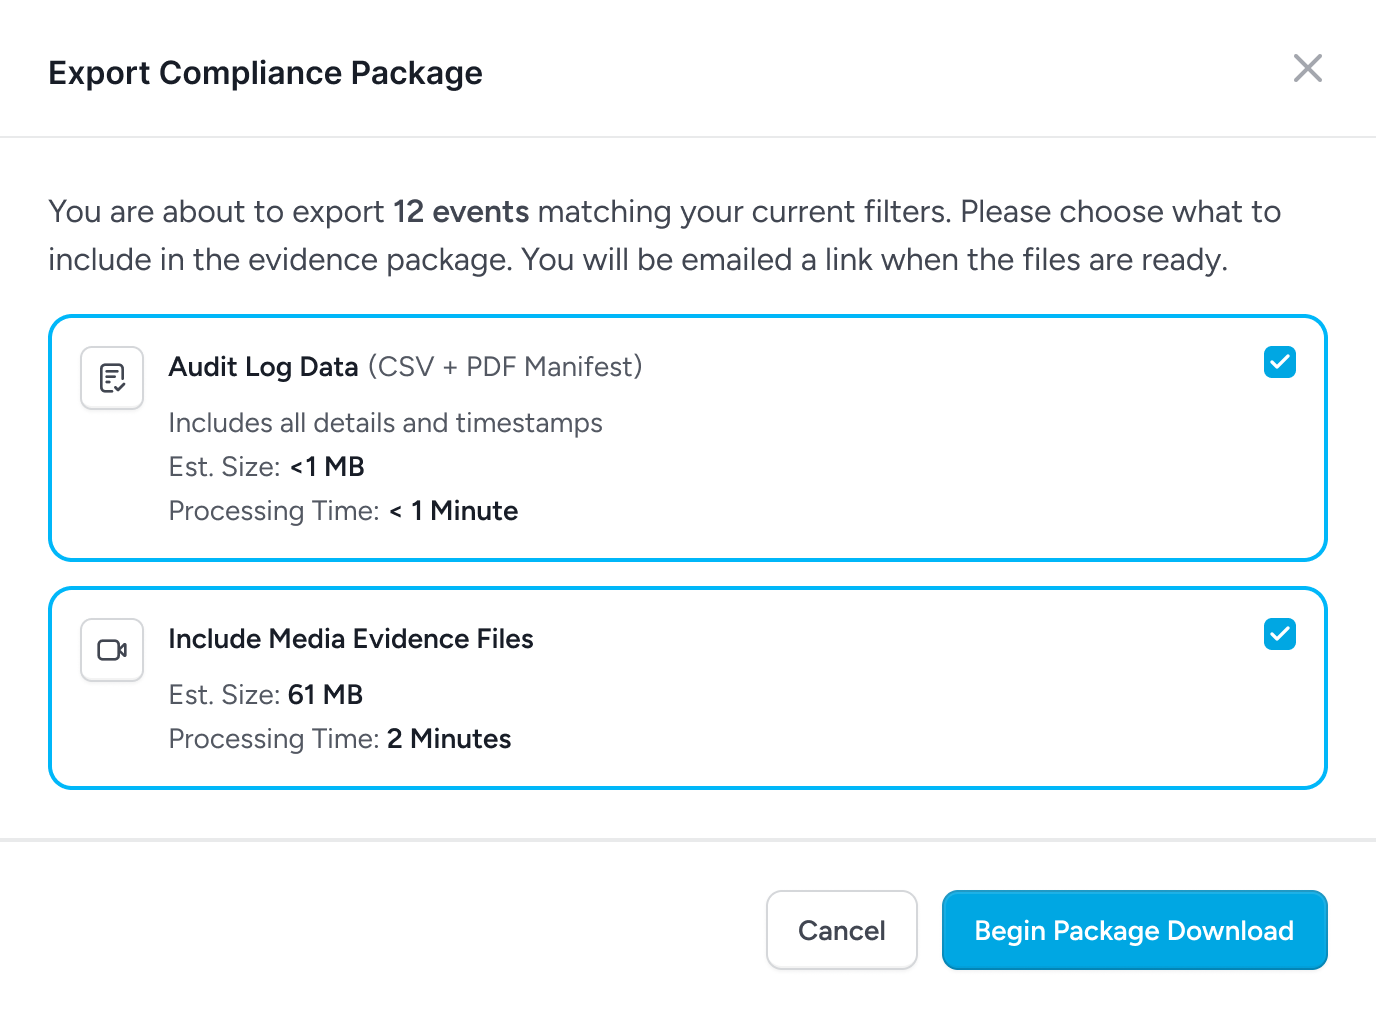
Task: Close the Export Compliance Package dialog
Action: 1307,69
